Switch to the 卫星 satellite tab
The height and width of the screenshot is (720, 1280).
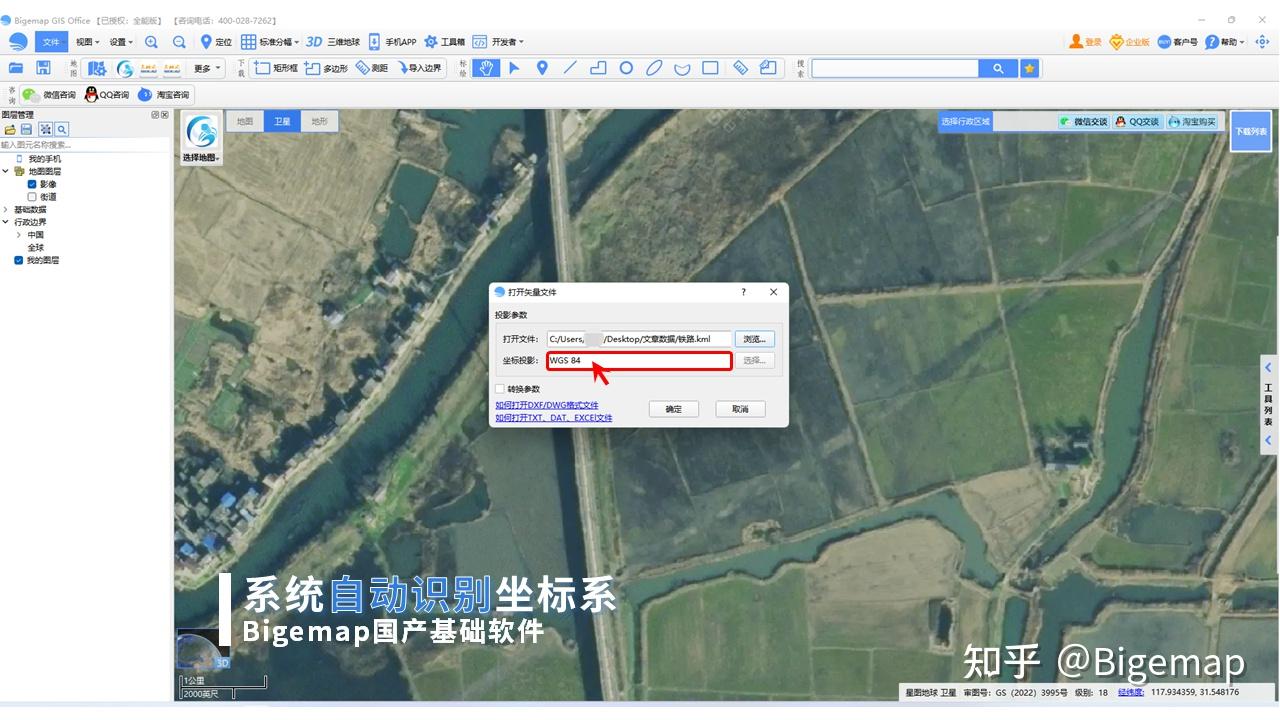pyautogui.click(x=281, y=120)
